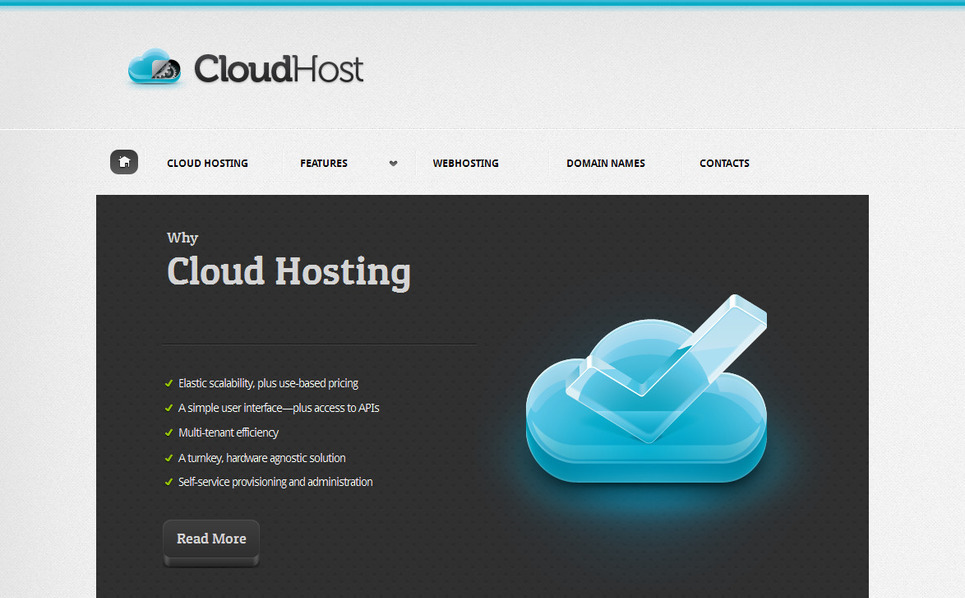Click the Read More button
Screen dimensions: 965x598
click(x=211, y=543)
